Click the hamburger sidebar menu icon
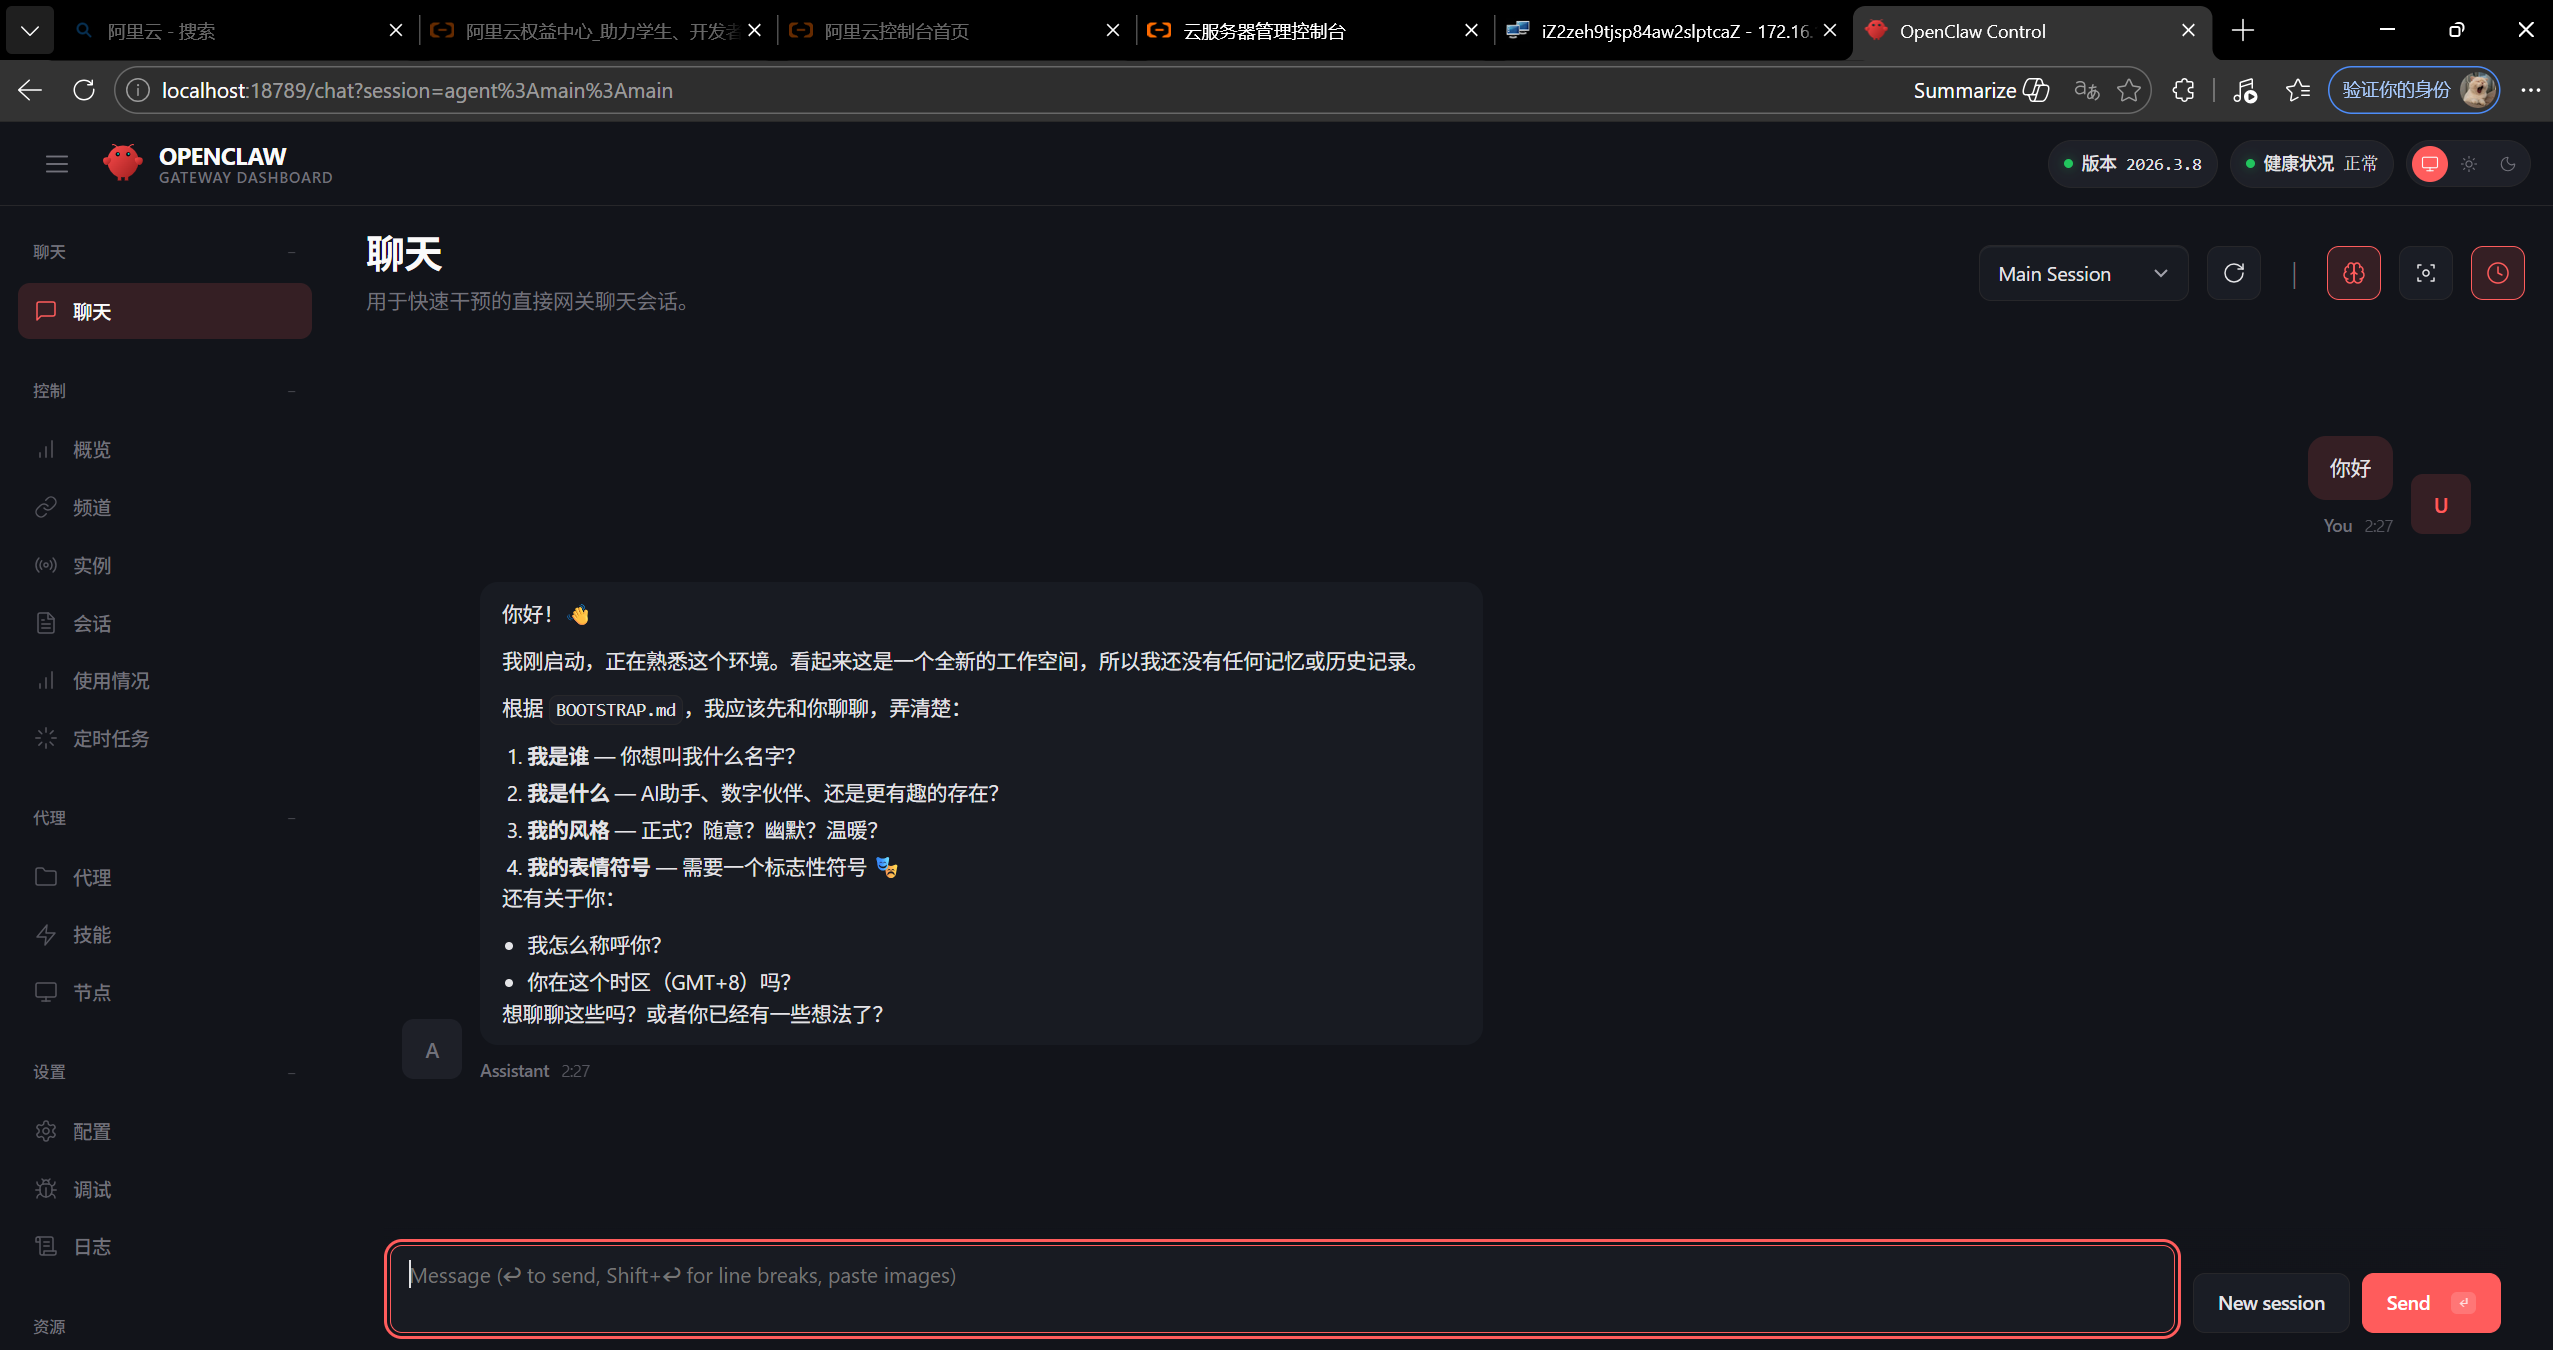Viewport: 2553px width, 1350px height. (57, 164)
